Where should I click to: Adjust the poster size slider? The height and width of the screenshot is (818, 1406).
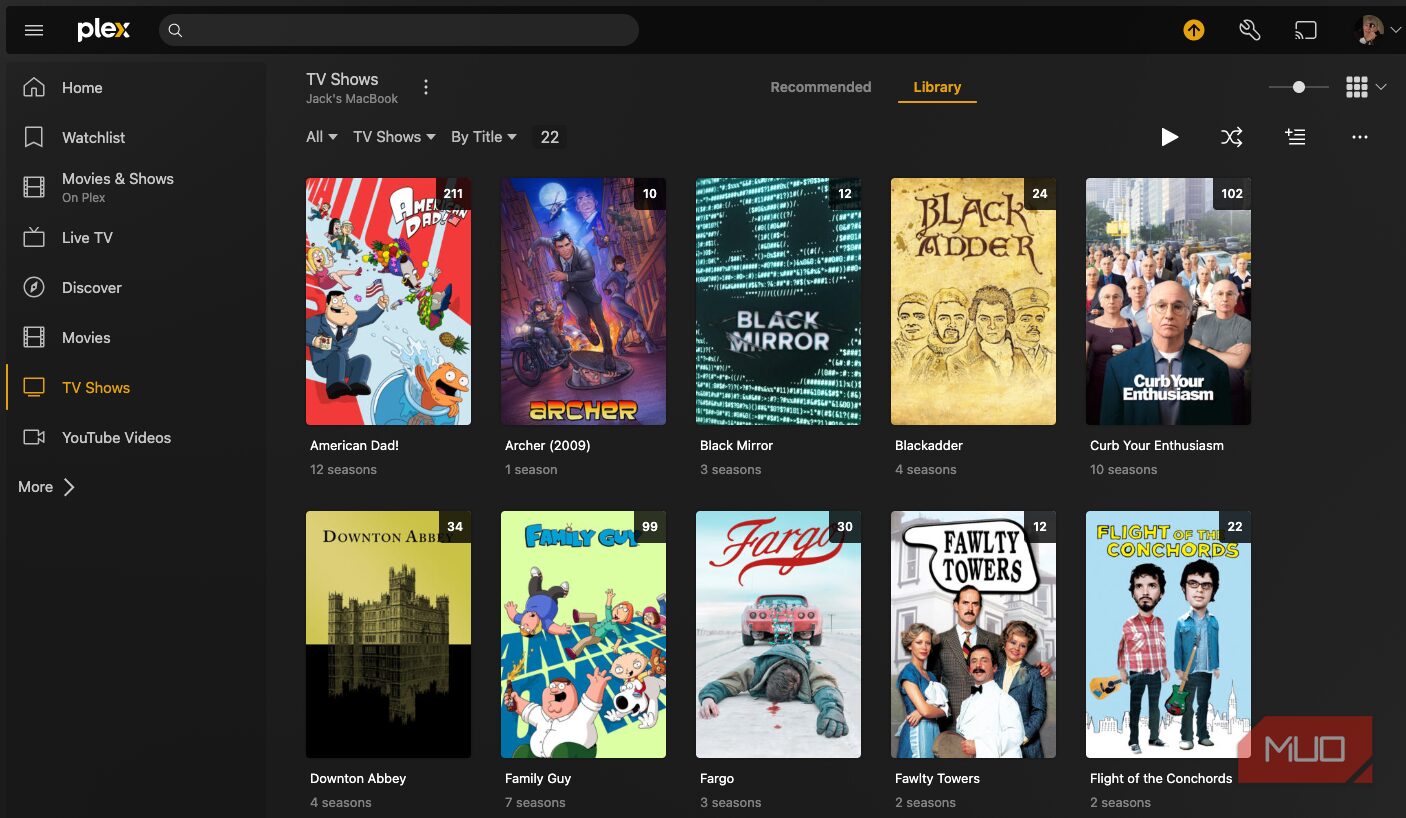[1298, 87]
